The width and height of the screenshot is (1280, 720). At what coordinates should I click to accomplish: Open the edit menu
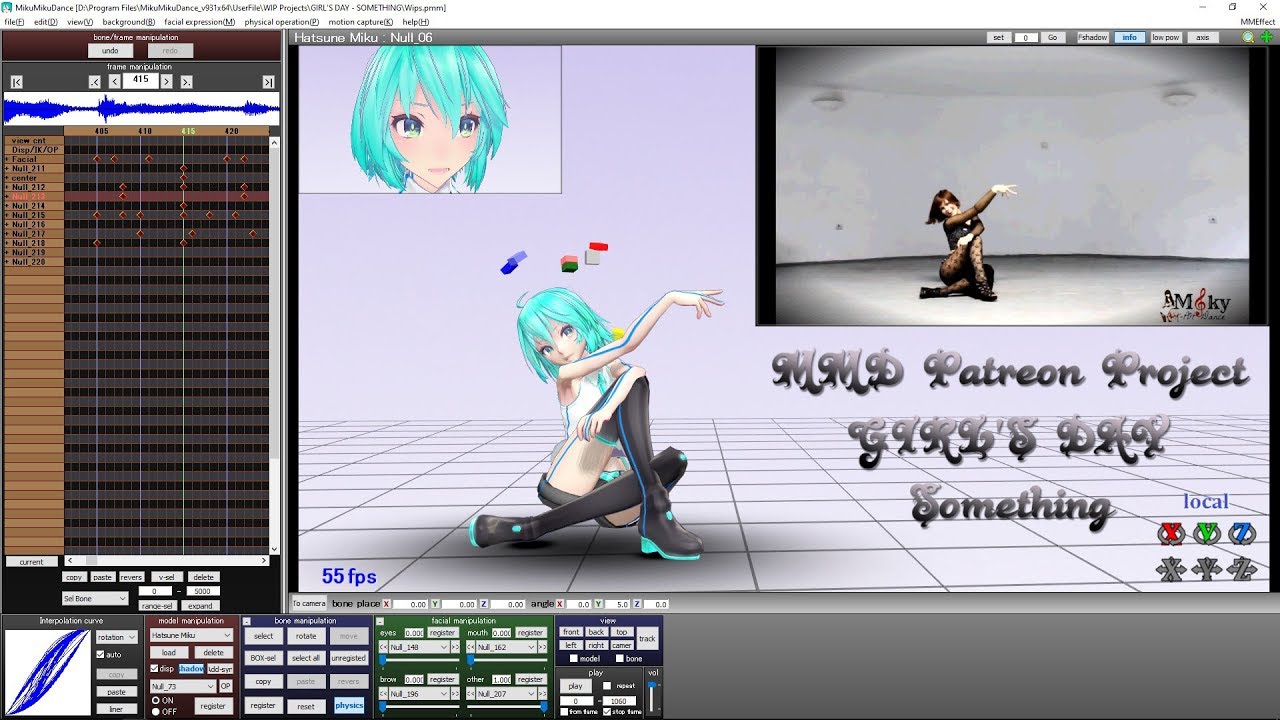(45, 21)
